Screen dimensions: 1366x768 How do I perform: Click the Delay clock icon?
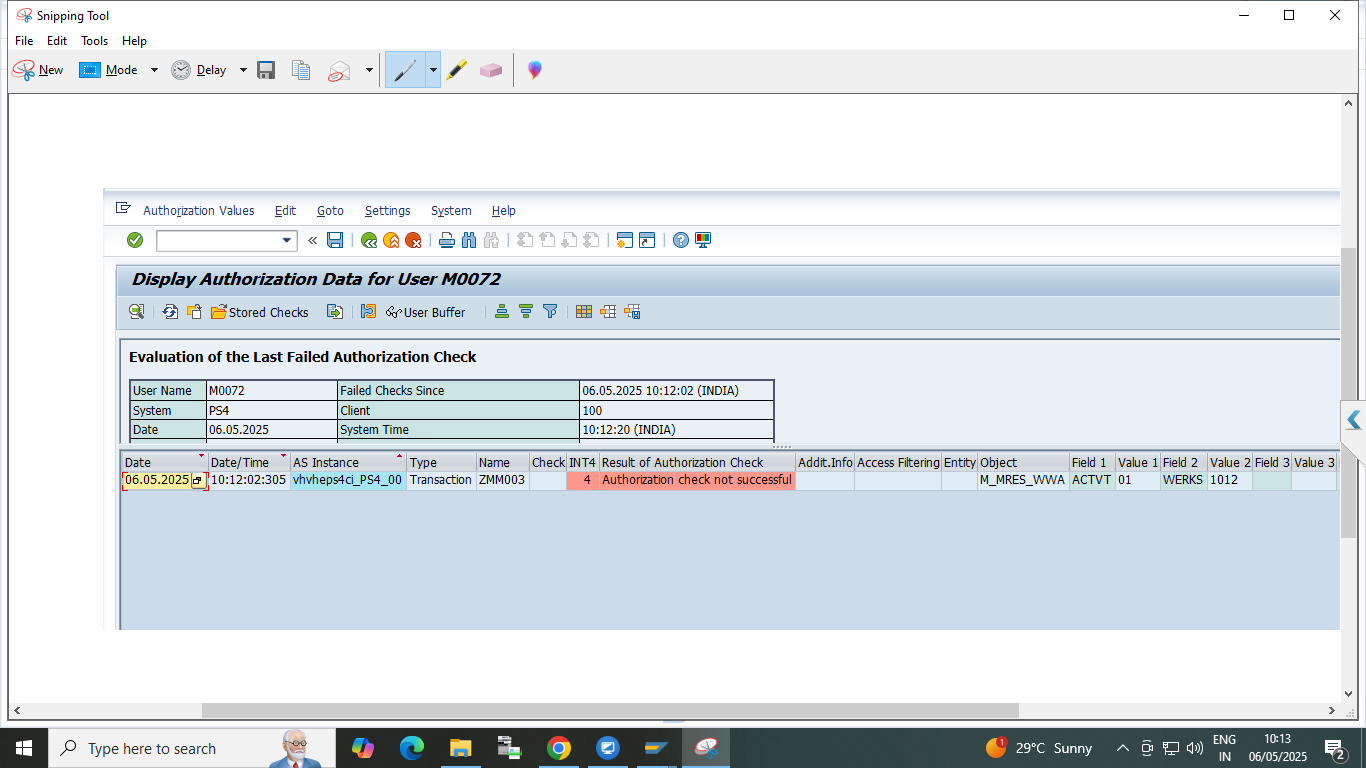pyautogui.click(x=181, y=70)
